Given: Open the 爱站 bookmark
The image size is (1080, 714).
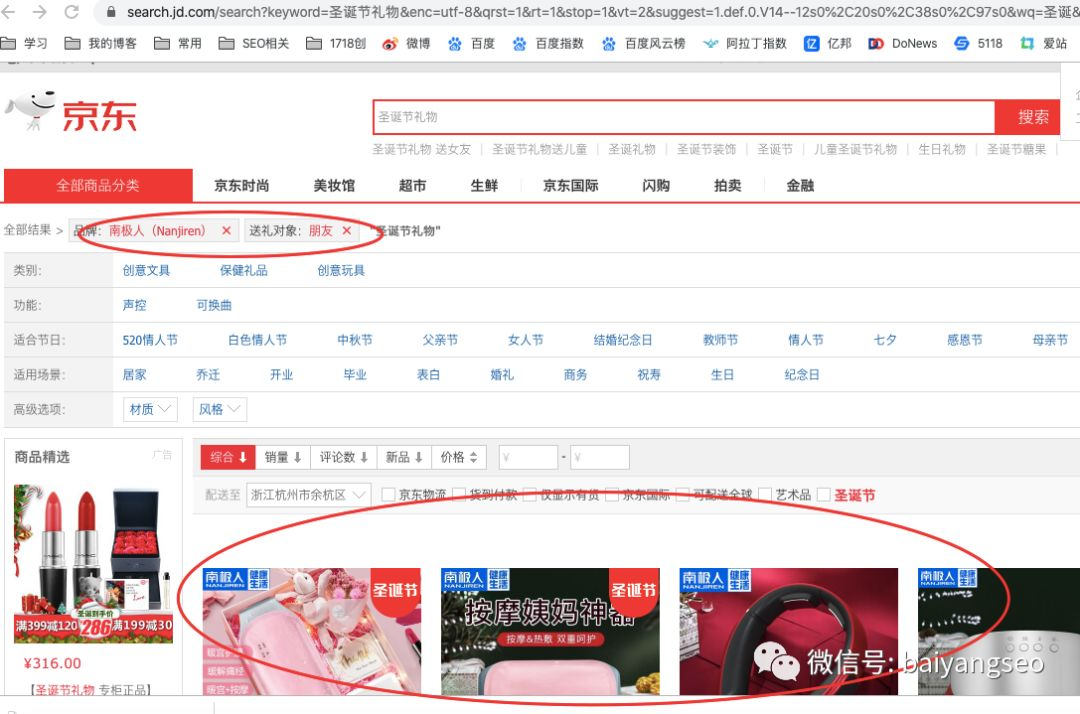Looking at the screenshot, I should [1043, 43].
